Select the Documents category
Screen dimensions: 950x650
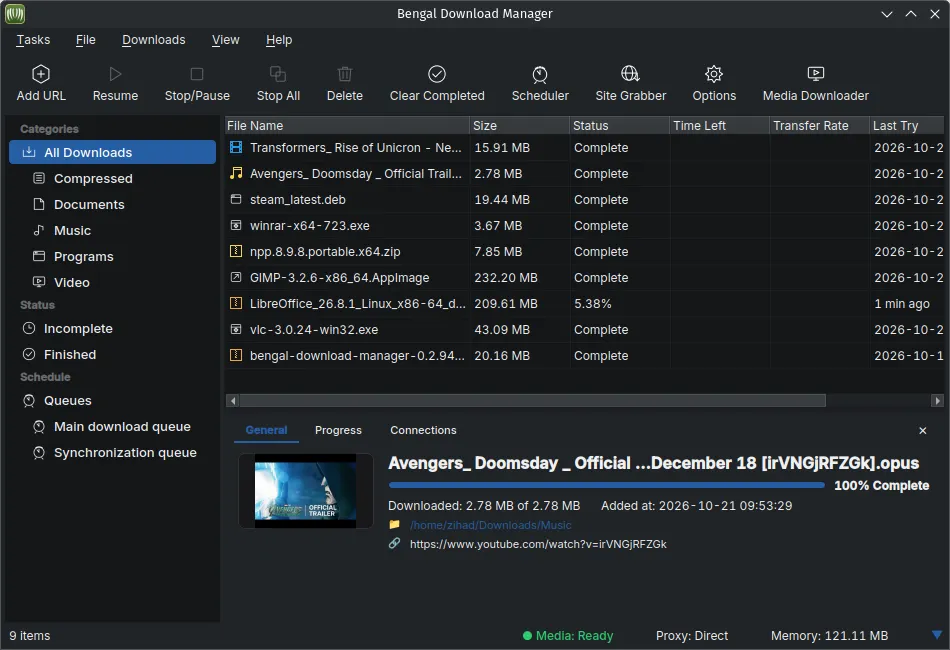[113, 204]
